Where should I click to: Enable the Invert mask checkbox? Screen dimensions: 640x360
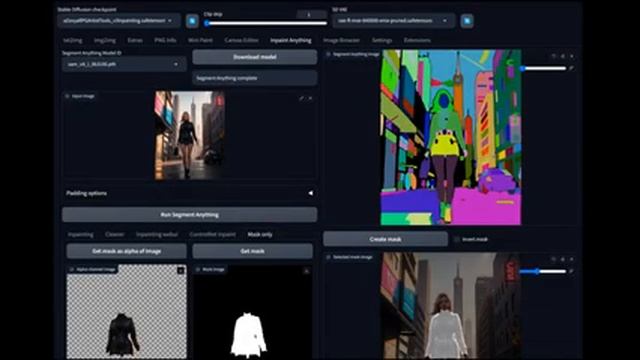pyautogui.click(x=457, y=239)
